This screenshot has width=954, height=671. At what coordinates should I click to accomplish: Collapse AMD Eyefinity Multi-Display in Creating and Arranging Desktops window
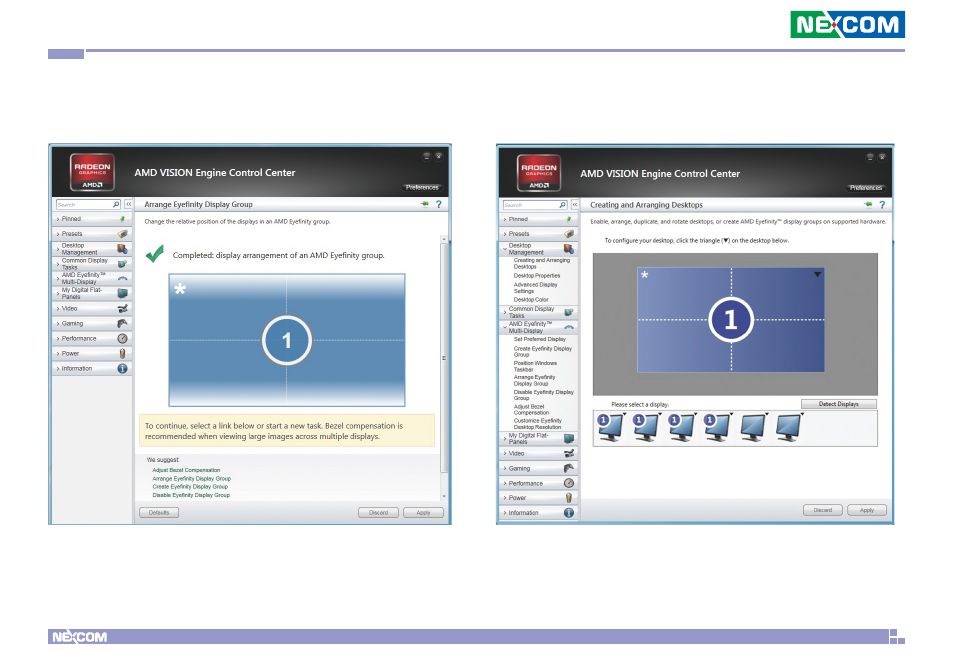coord(538,327)
